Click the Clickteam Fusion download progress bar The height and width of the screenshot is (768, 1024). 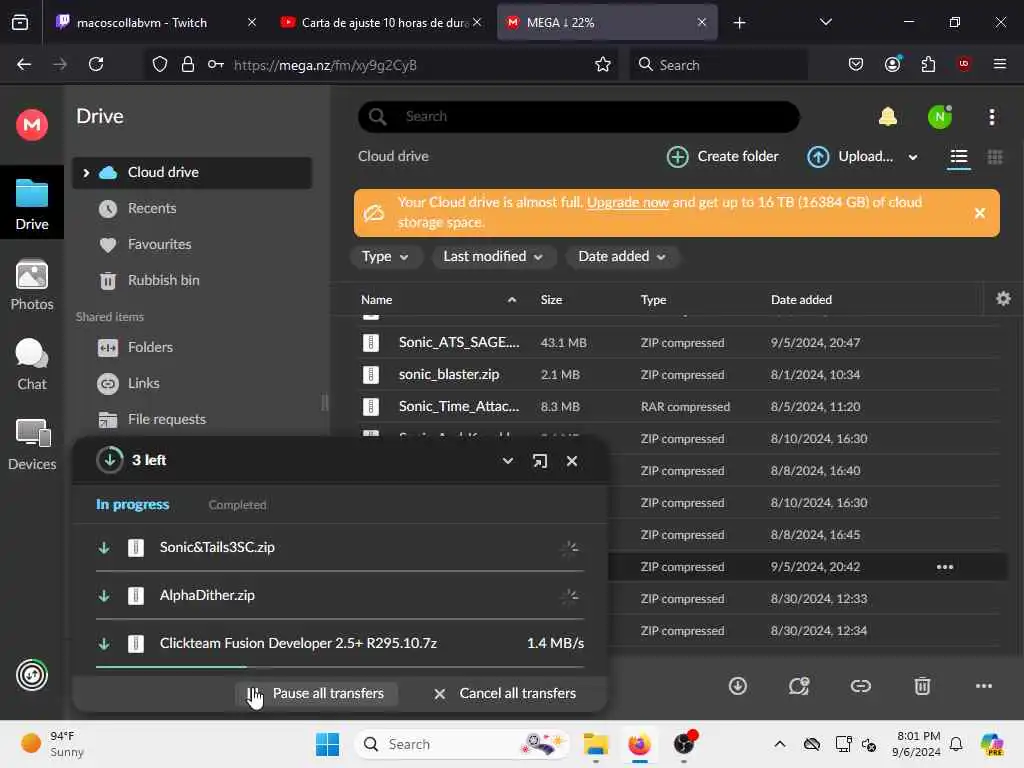[x=340, y=667]
